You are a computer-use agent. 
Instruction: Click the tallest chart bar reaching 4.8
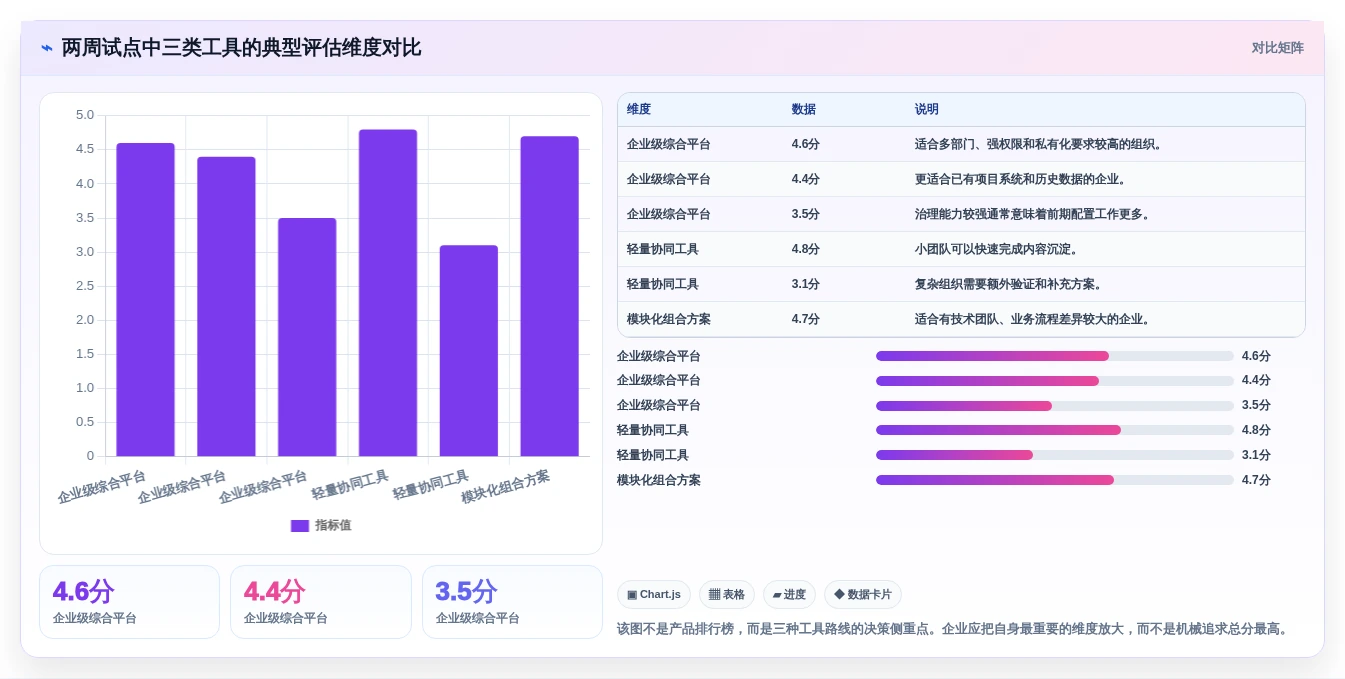(x=388, y=293)
